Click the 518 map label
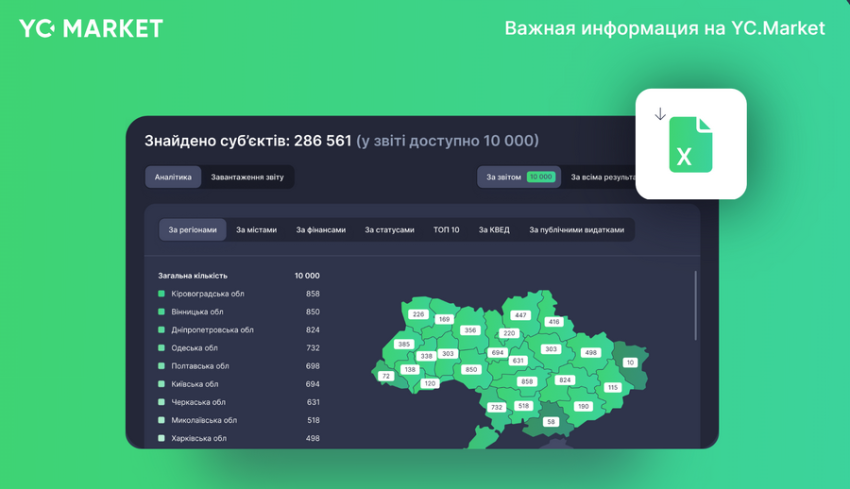Image resolution: width=850 pixels, height=489 pixels. point(523,406)
